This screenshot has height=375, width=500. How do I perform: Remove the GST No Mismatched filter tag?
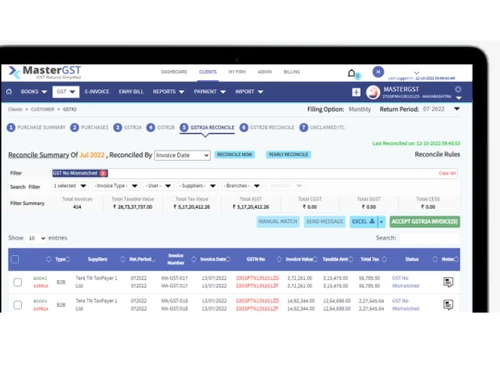click(x=103, y=173)
